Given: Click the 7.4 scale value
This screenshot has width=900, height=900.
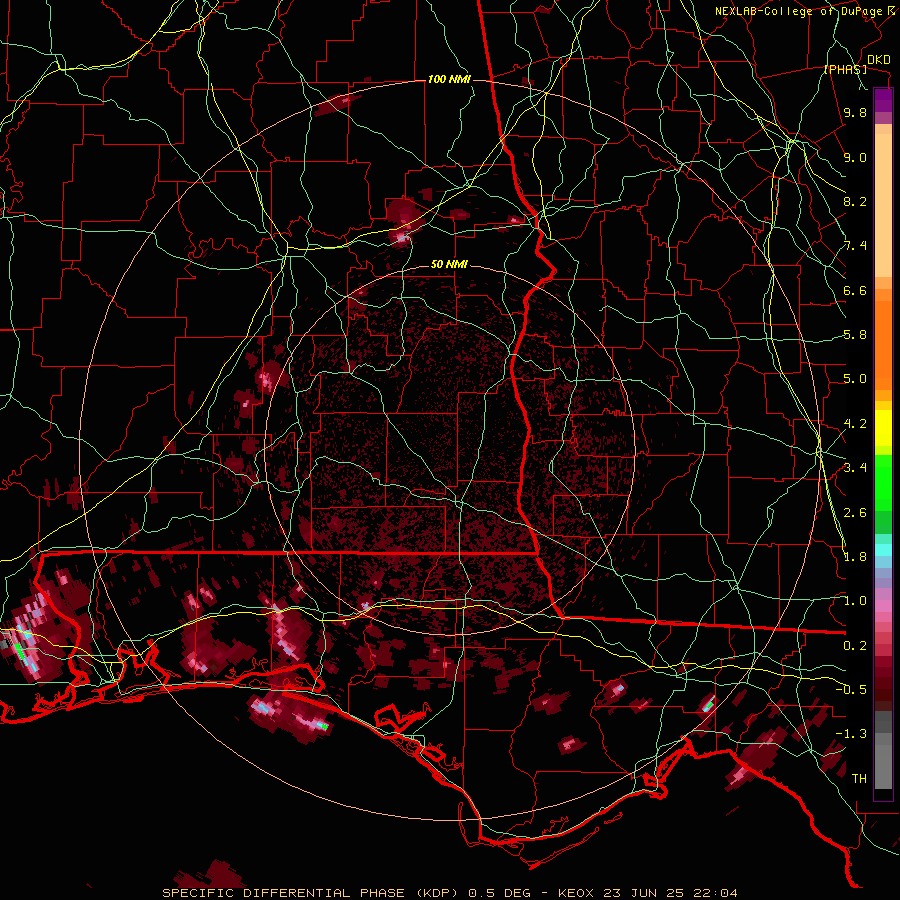Looking at the screenshot, I should click(855, 246).
